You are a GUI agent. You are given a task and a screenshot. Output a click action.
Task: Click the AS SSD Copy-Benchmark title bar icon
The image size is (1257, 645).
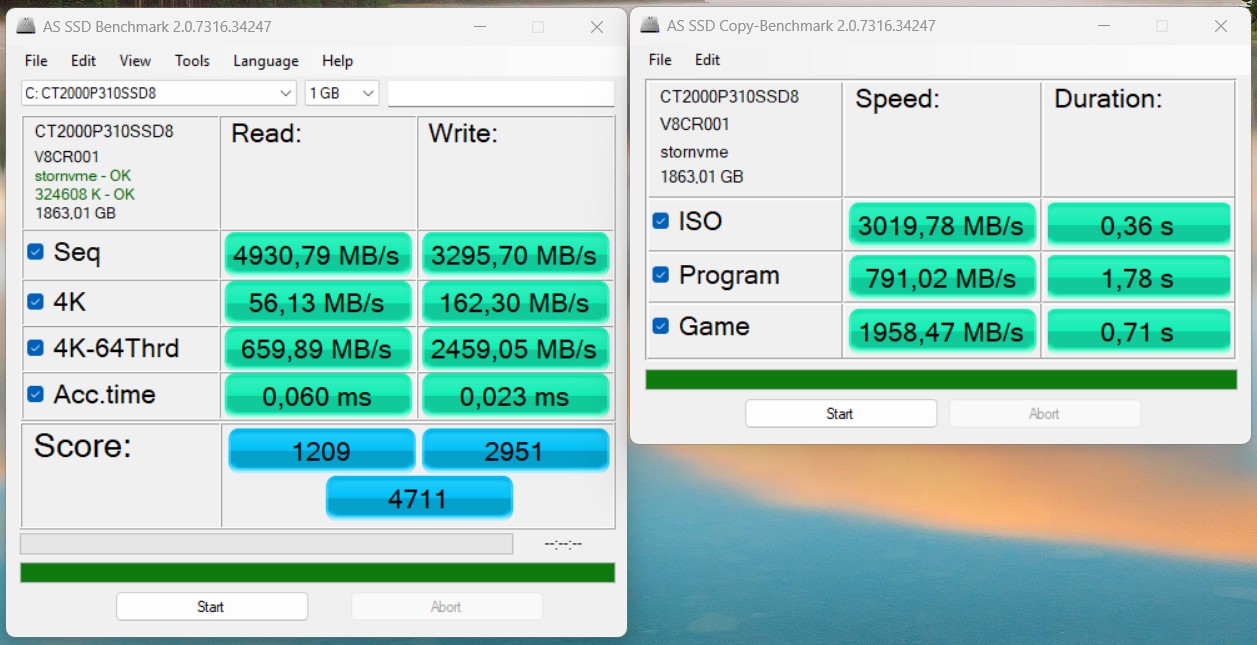tap(650, 25)
